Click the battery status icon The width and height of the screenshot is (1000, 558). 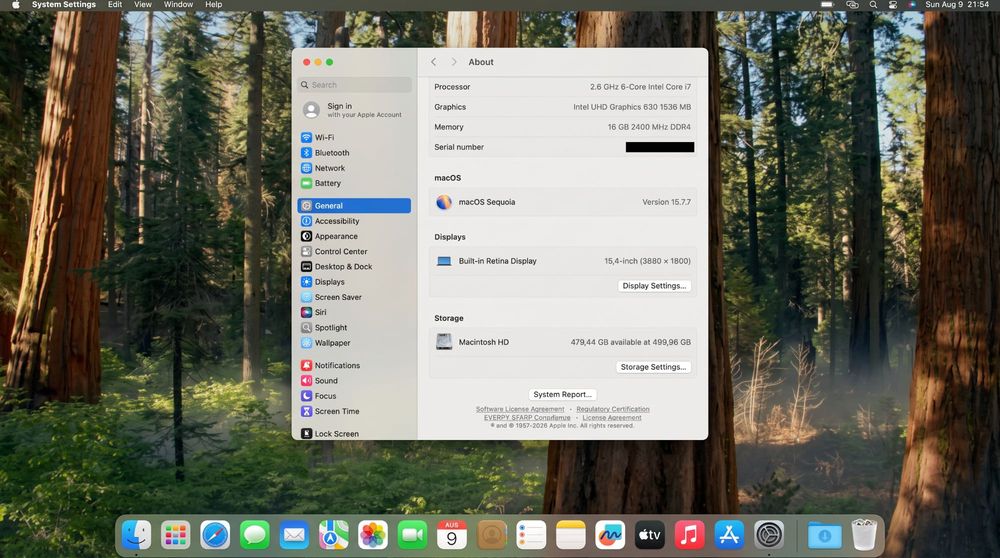(827, 4)
